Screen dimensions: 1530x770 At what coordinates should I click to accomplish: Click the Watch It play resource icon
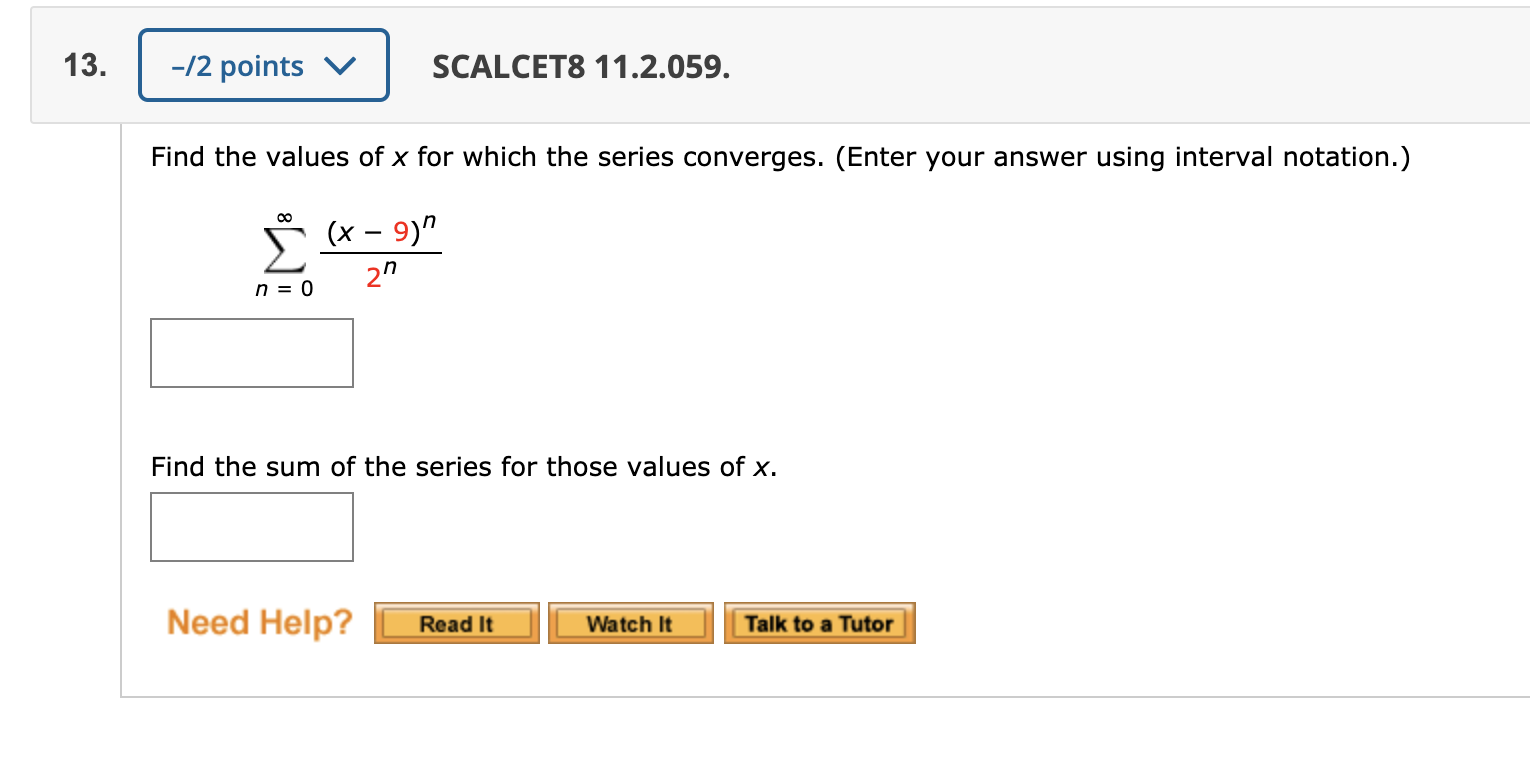(x=630, y=622)
